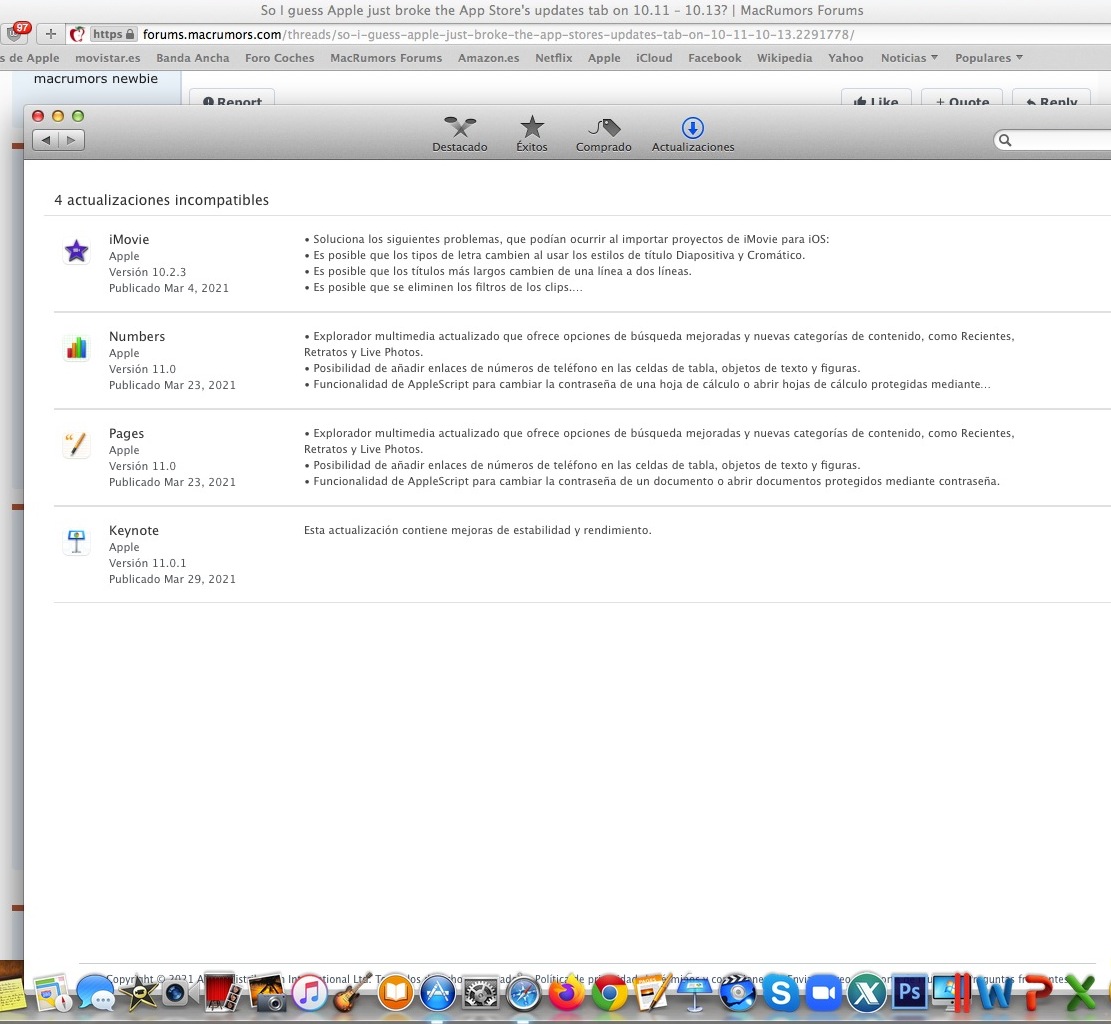Switch to the Éxitos tab
Image resolution: width=1111 pixels, height=1024 pixels.
tap(531, 135)
